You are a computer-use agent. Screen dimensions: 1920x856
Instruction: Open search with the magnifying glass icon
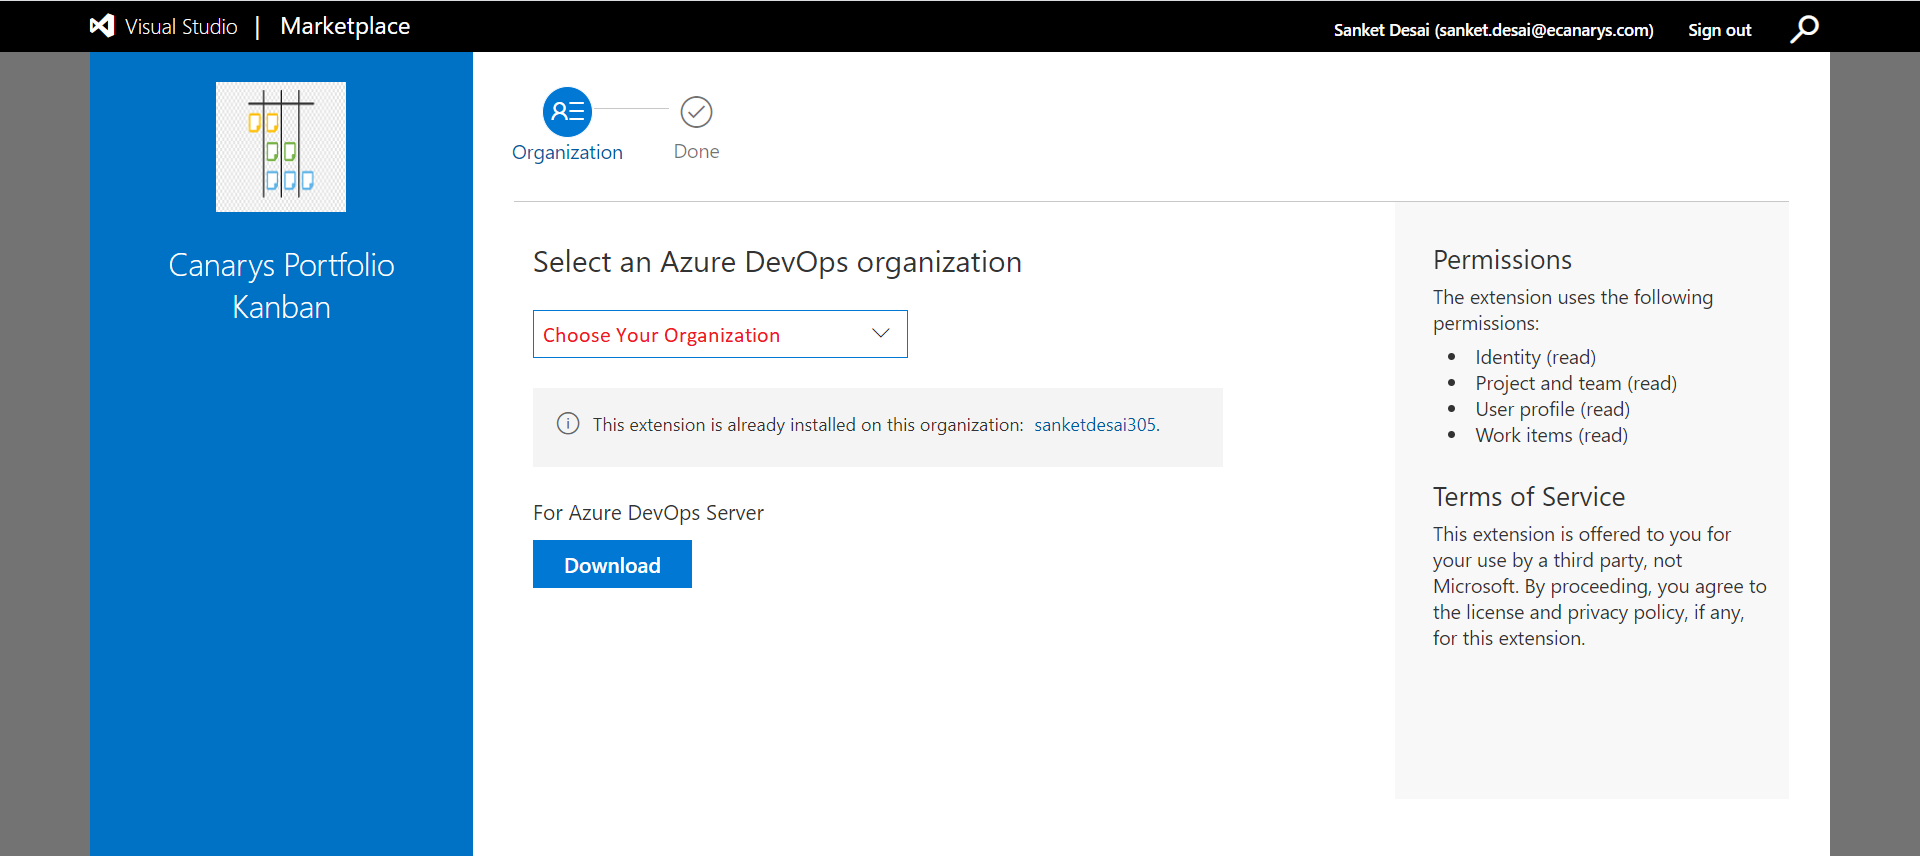click(1804, 29)
